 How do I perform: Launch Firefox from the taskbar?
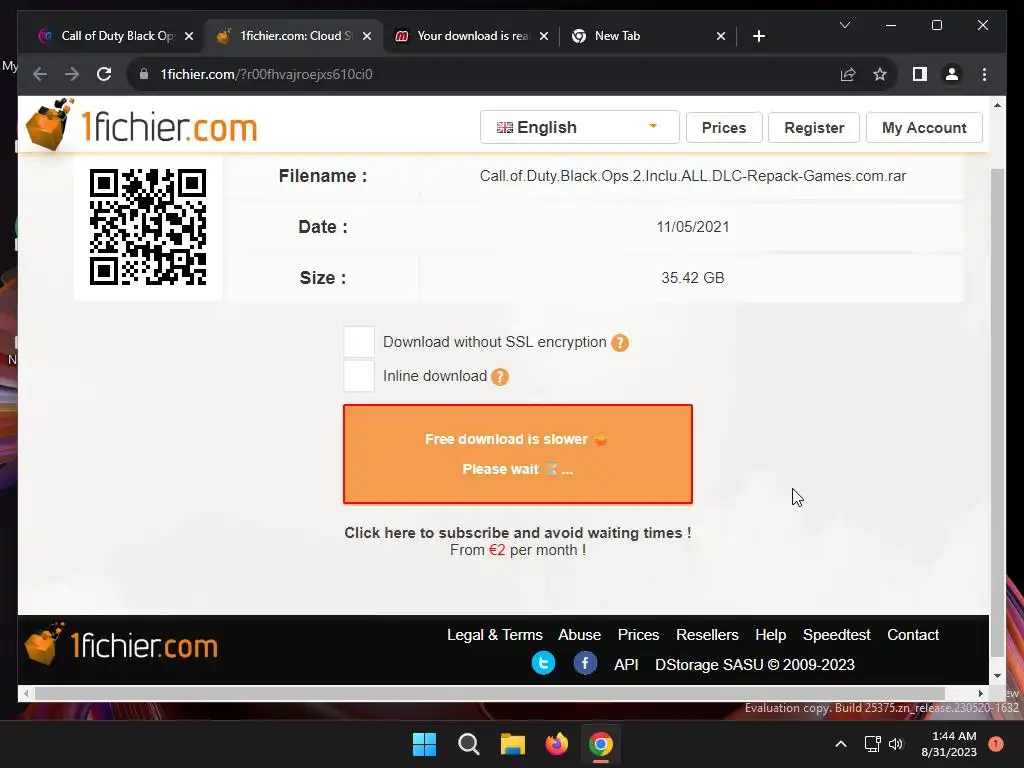tap(556, 744)
